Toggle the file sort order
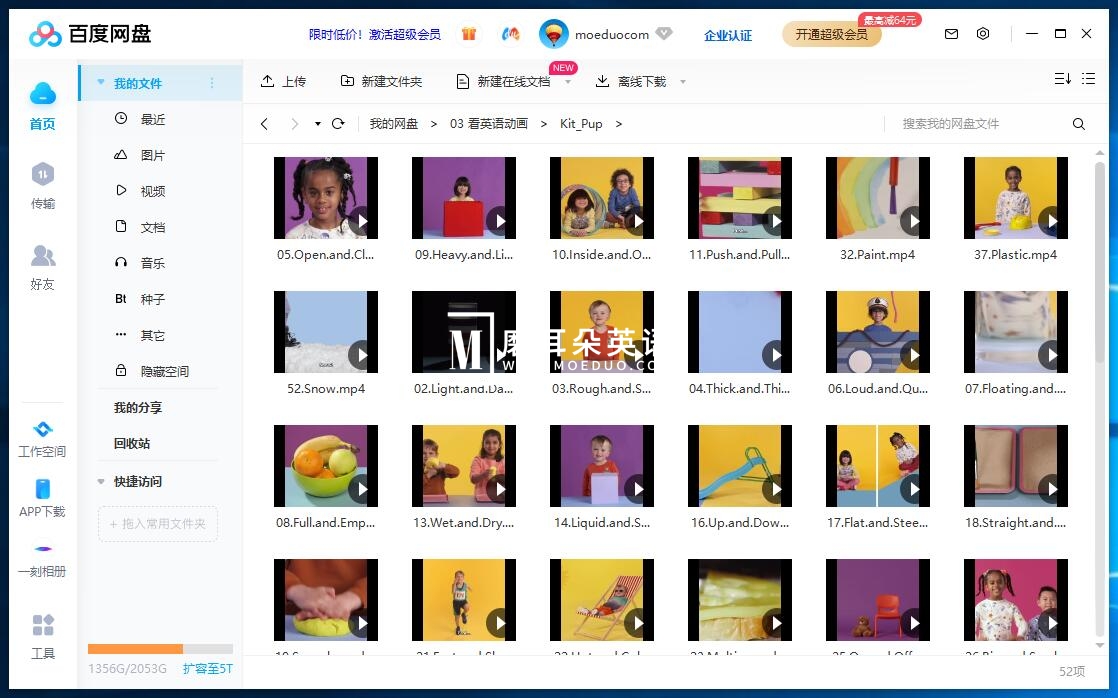Viewport: 1118px width, 698px height. (x=1062, y=79)
